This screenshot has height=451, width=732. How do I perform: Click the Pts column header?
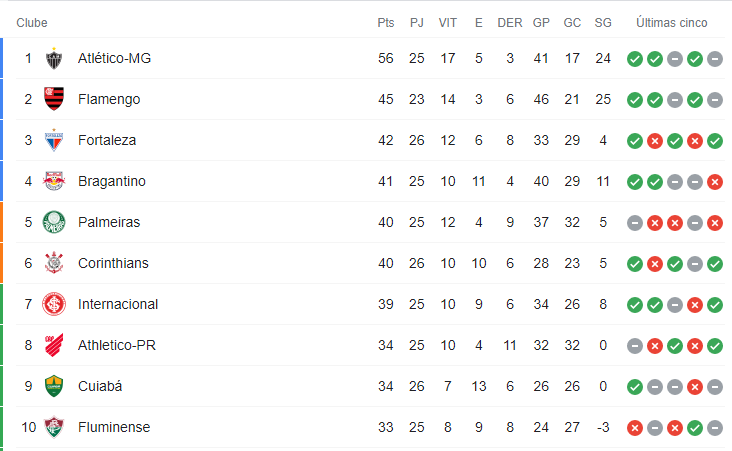point(386,22)
